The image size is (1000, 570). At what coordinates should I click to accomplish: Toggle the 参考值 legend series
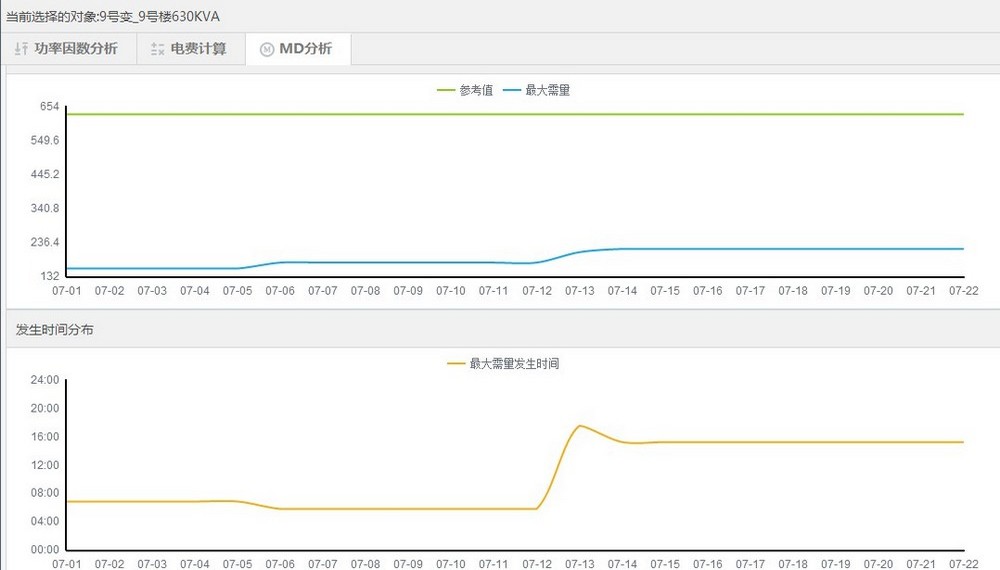pyautogui.click(x=476, y=90)
